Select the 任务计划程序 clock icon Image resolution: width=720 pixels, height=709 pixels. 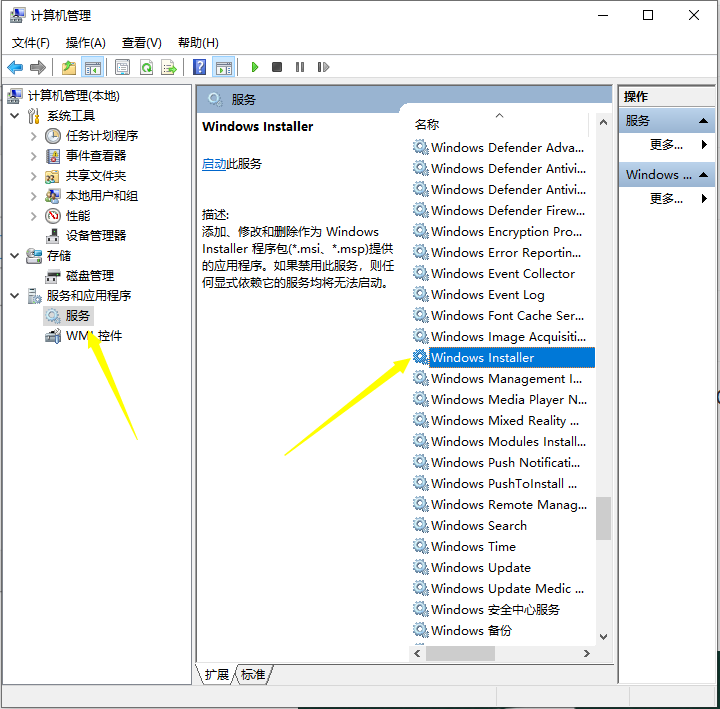click(53, 136)
